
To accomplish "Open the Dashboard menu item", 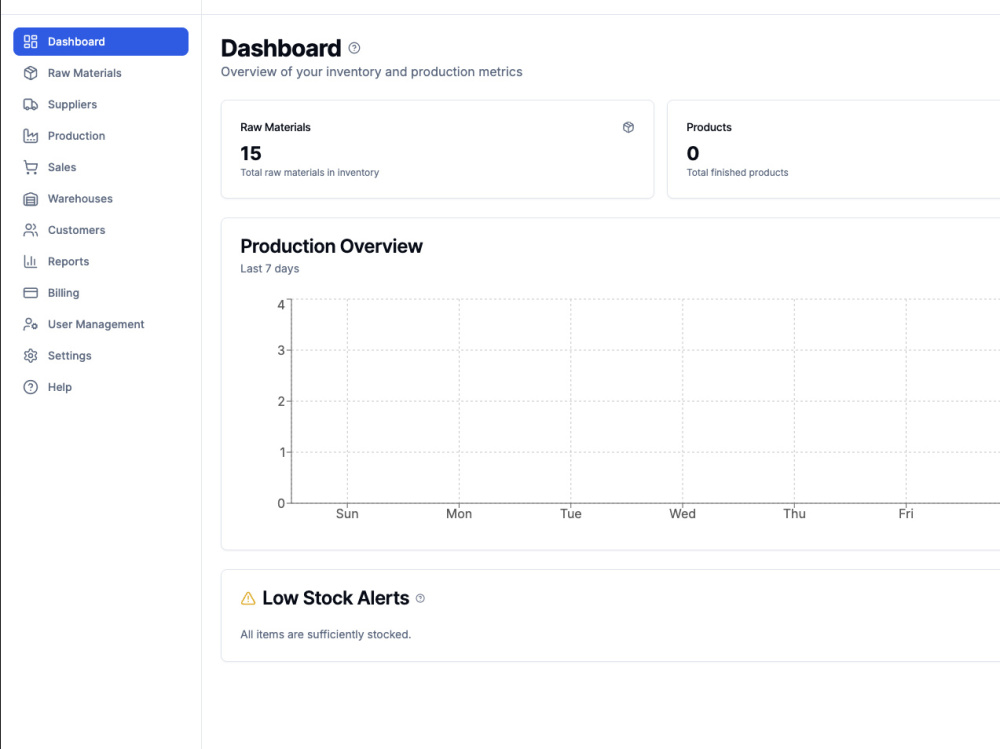I will (101, 41).
